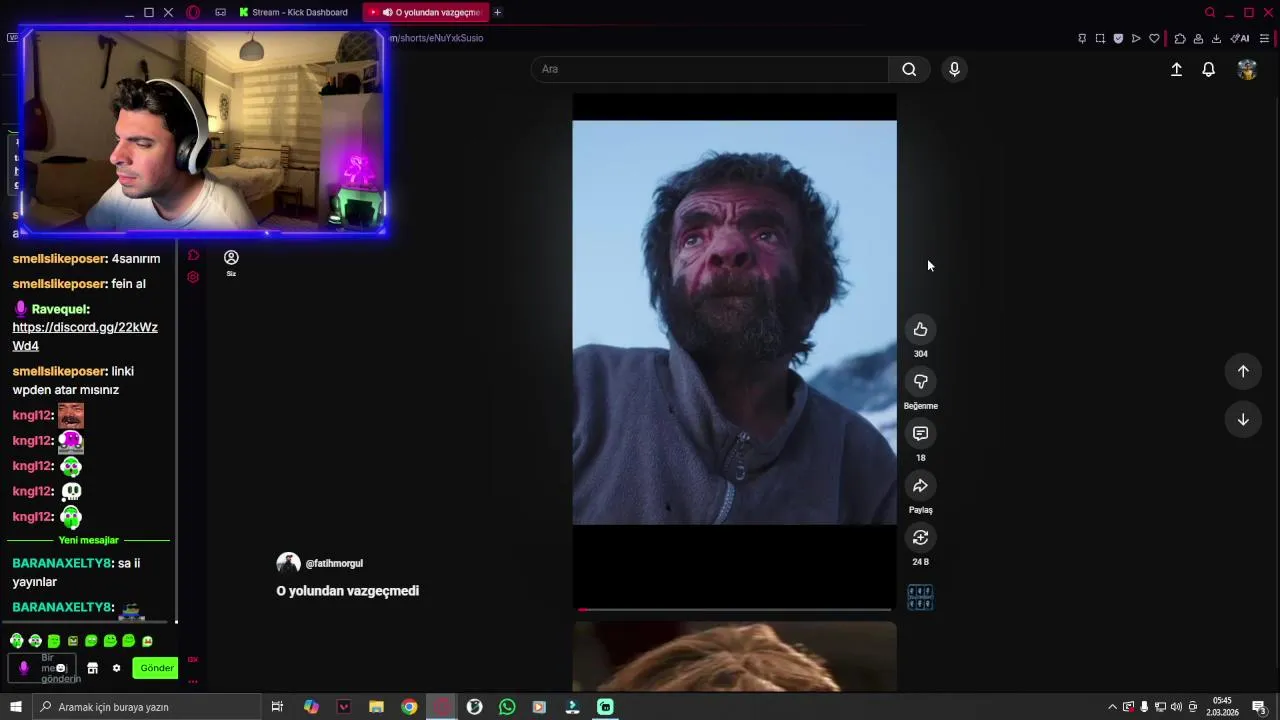Viewport: 1280px width, 720px height.
Task: Open chat settings gear icon
Action: (116, 668)
